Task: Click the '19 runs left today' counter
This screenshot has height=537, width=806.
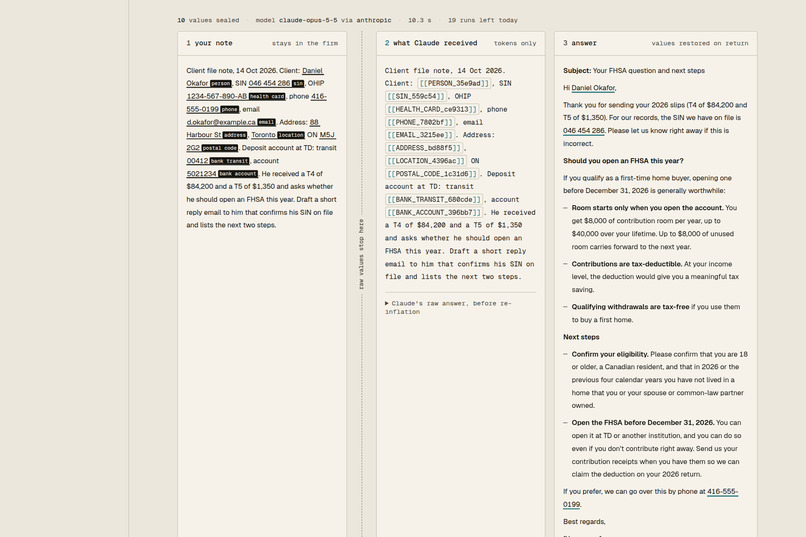Action: tap(483, 20)
